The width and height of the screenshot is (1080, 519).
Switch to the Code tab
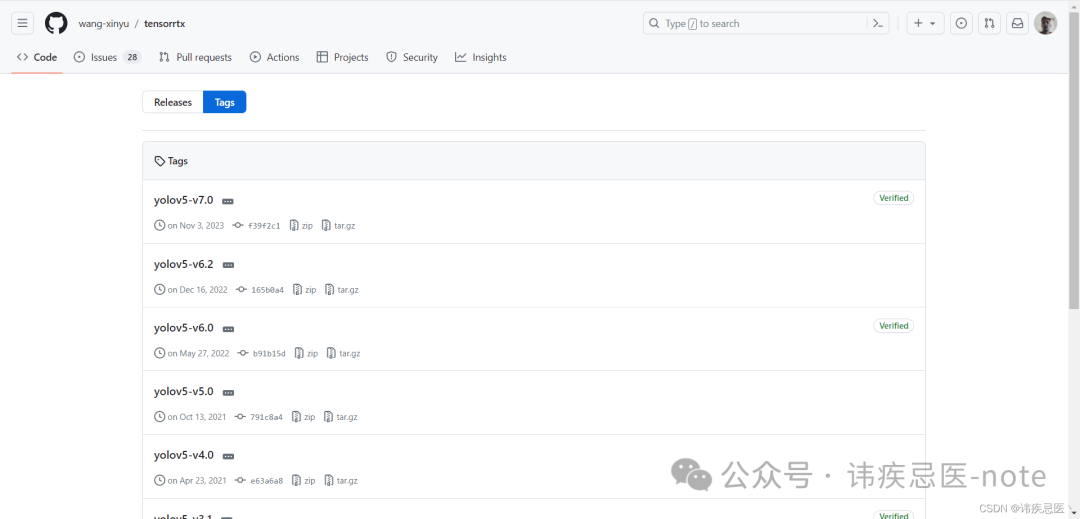[37, 57]
